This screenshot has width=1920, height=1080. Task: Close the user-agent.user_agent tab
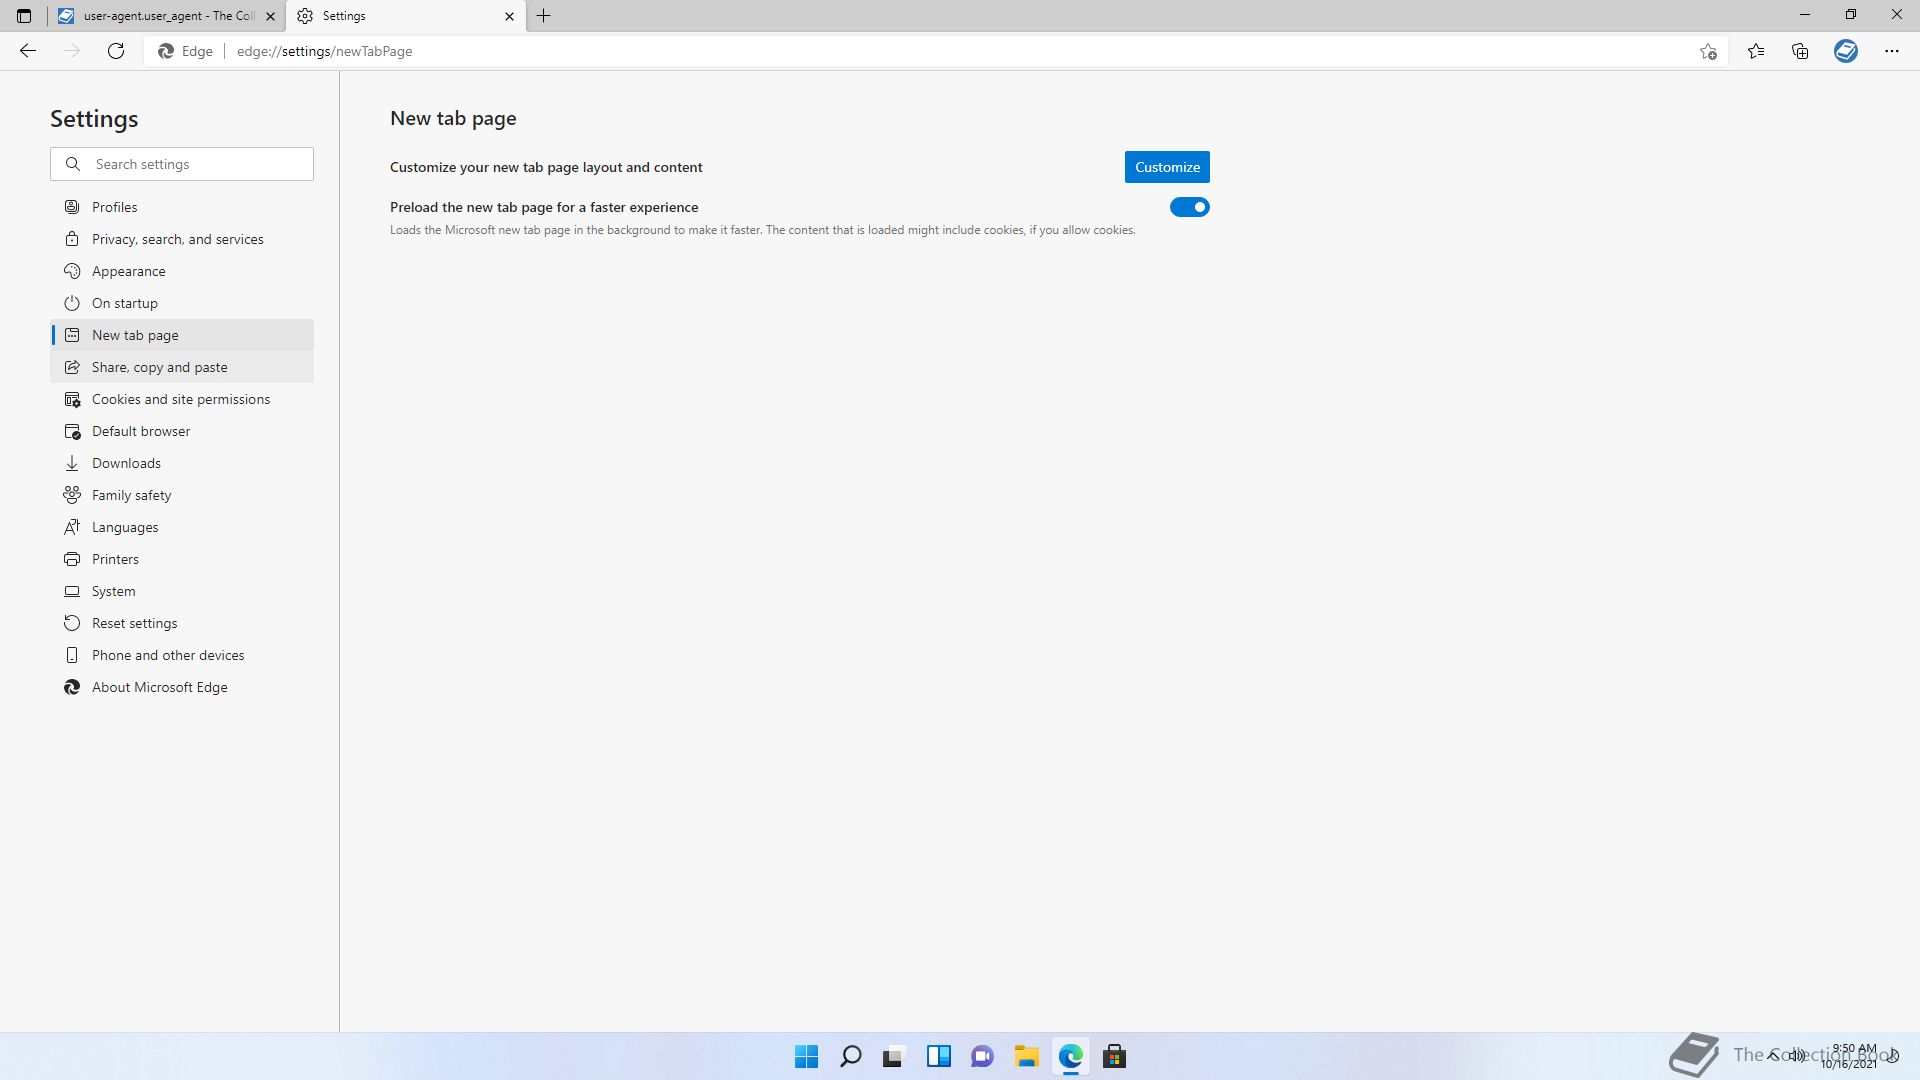click(270, 16)
